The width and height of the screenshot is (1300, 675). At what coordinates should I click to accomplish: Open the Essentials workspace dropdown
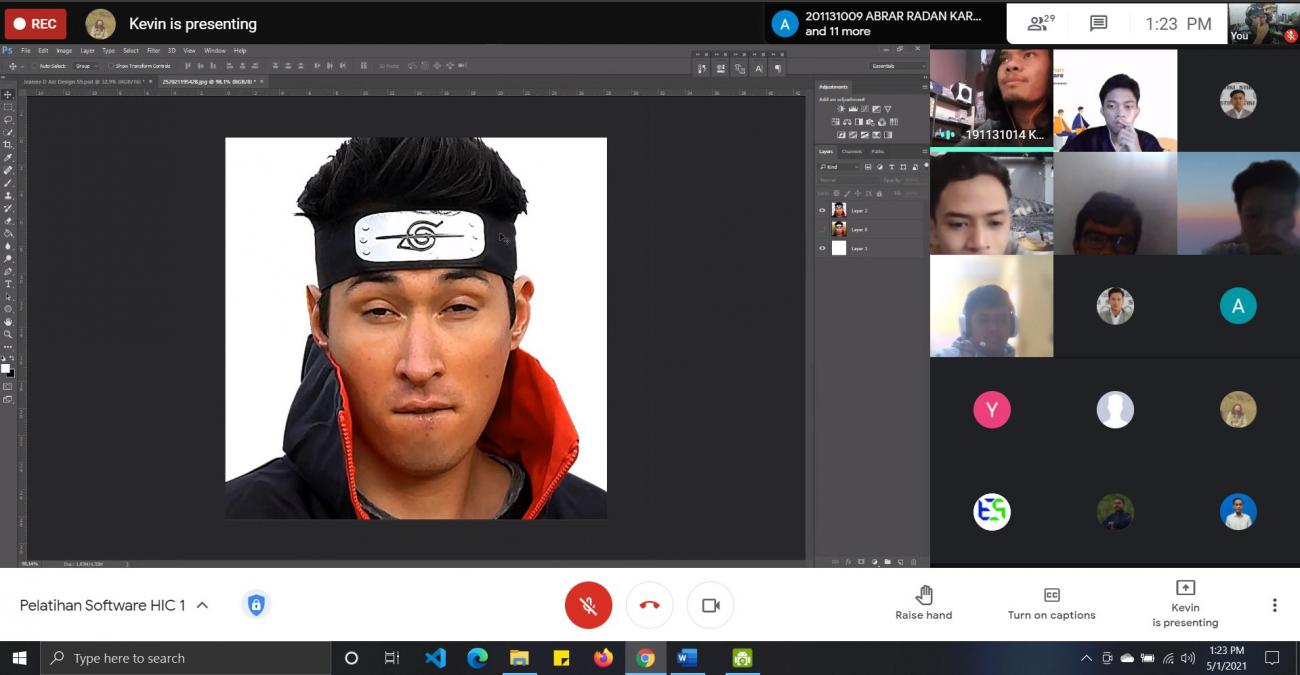pos(895,66)
